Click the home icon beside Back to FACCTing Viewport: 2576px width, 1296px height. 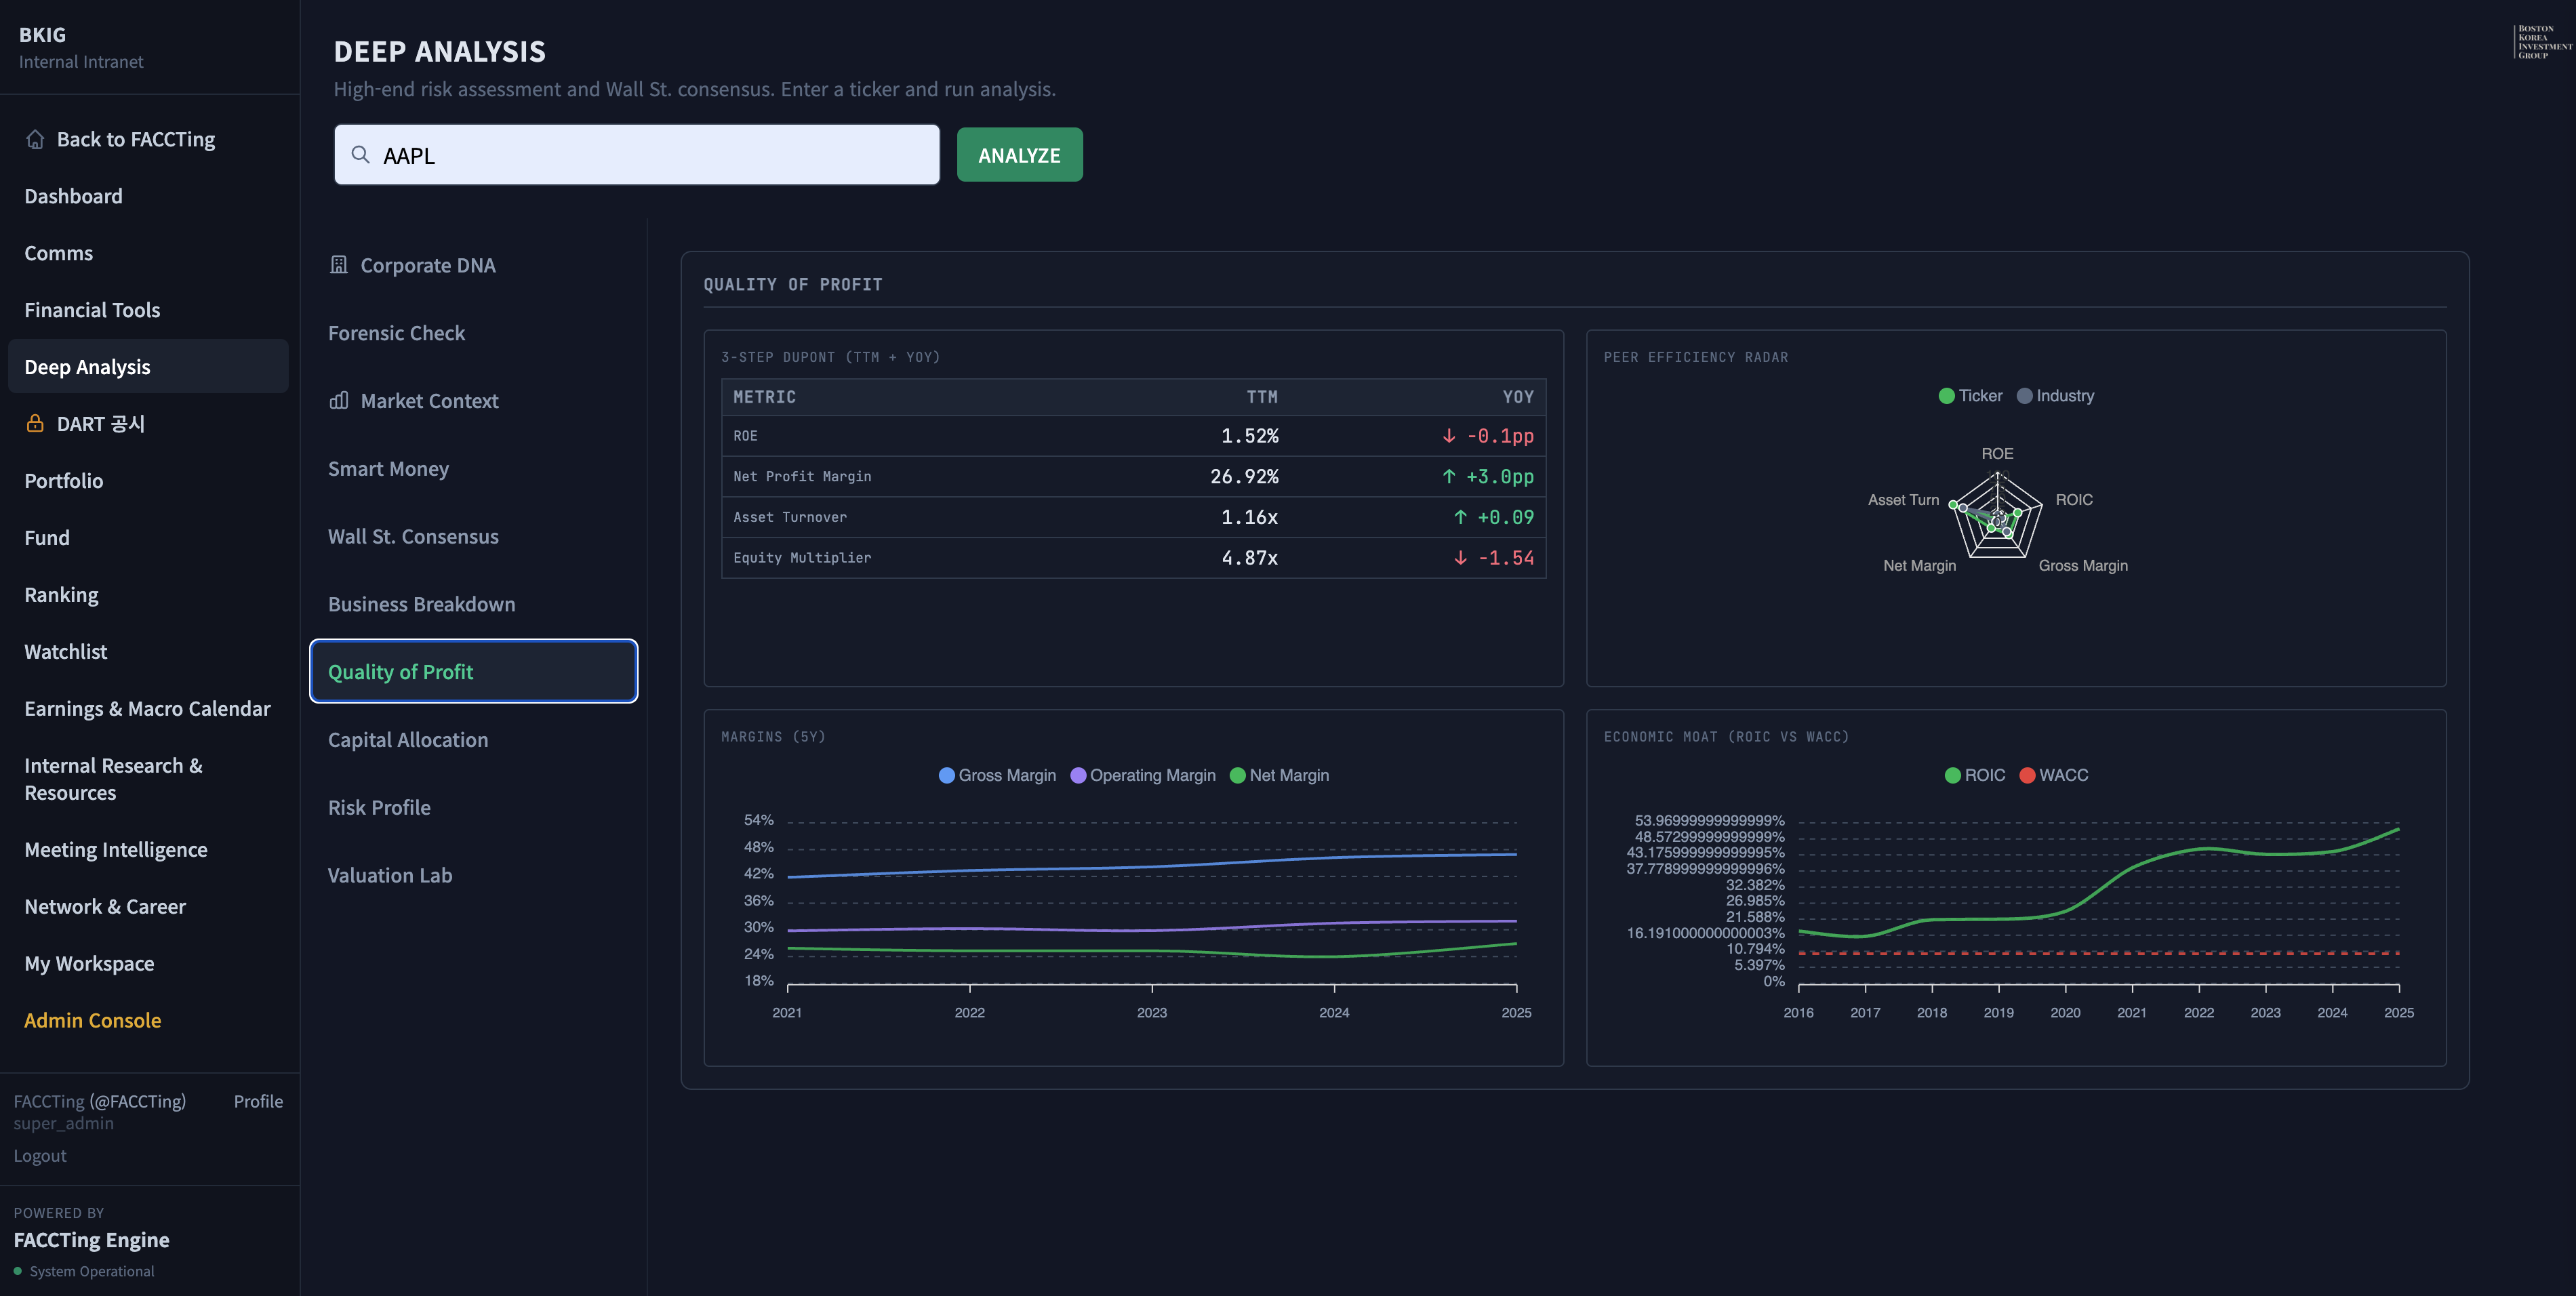click(x=35, y=139)
